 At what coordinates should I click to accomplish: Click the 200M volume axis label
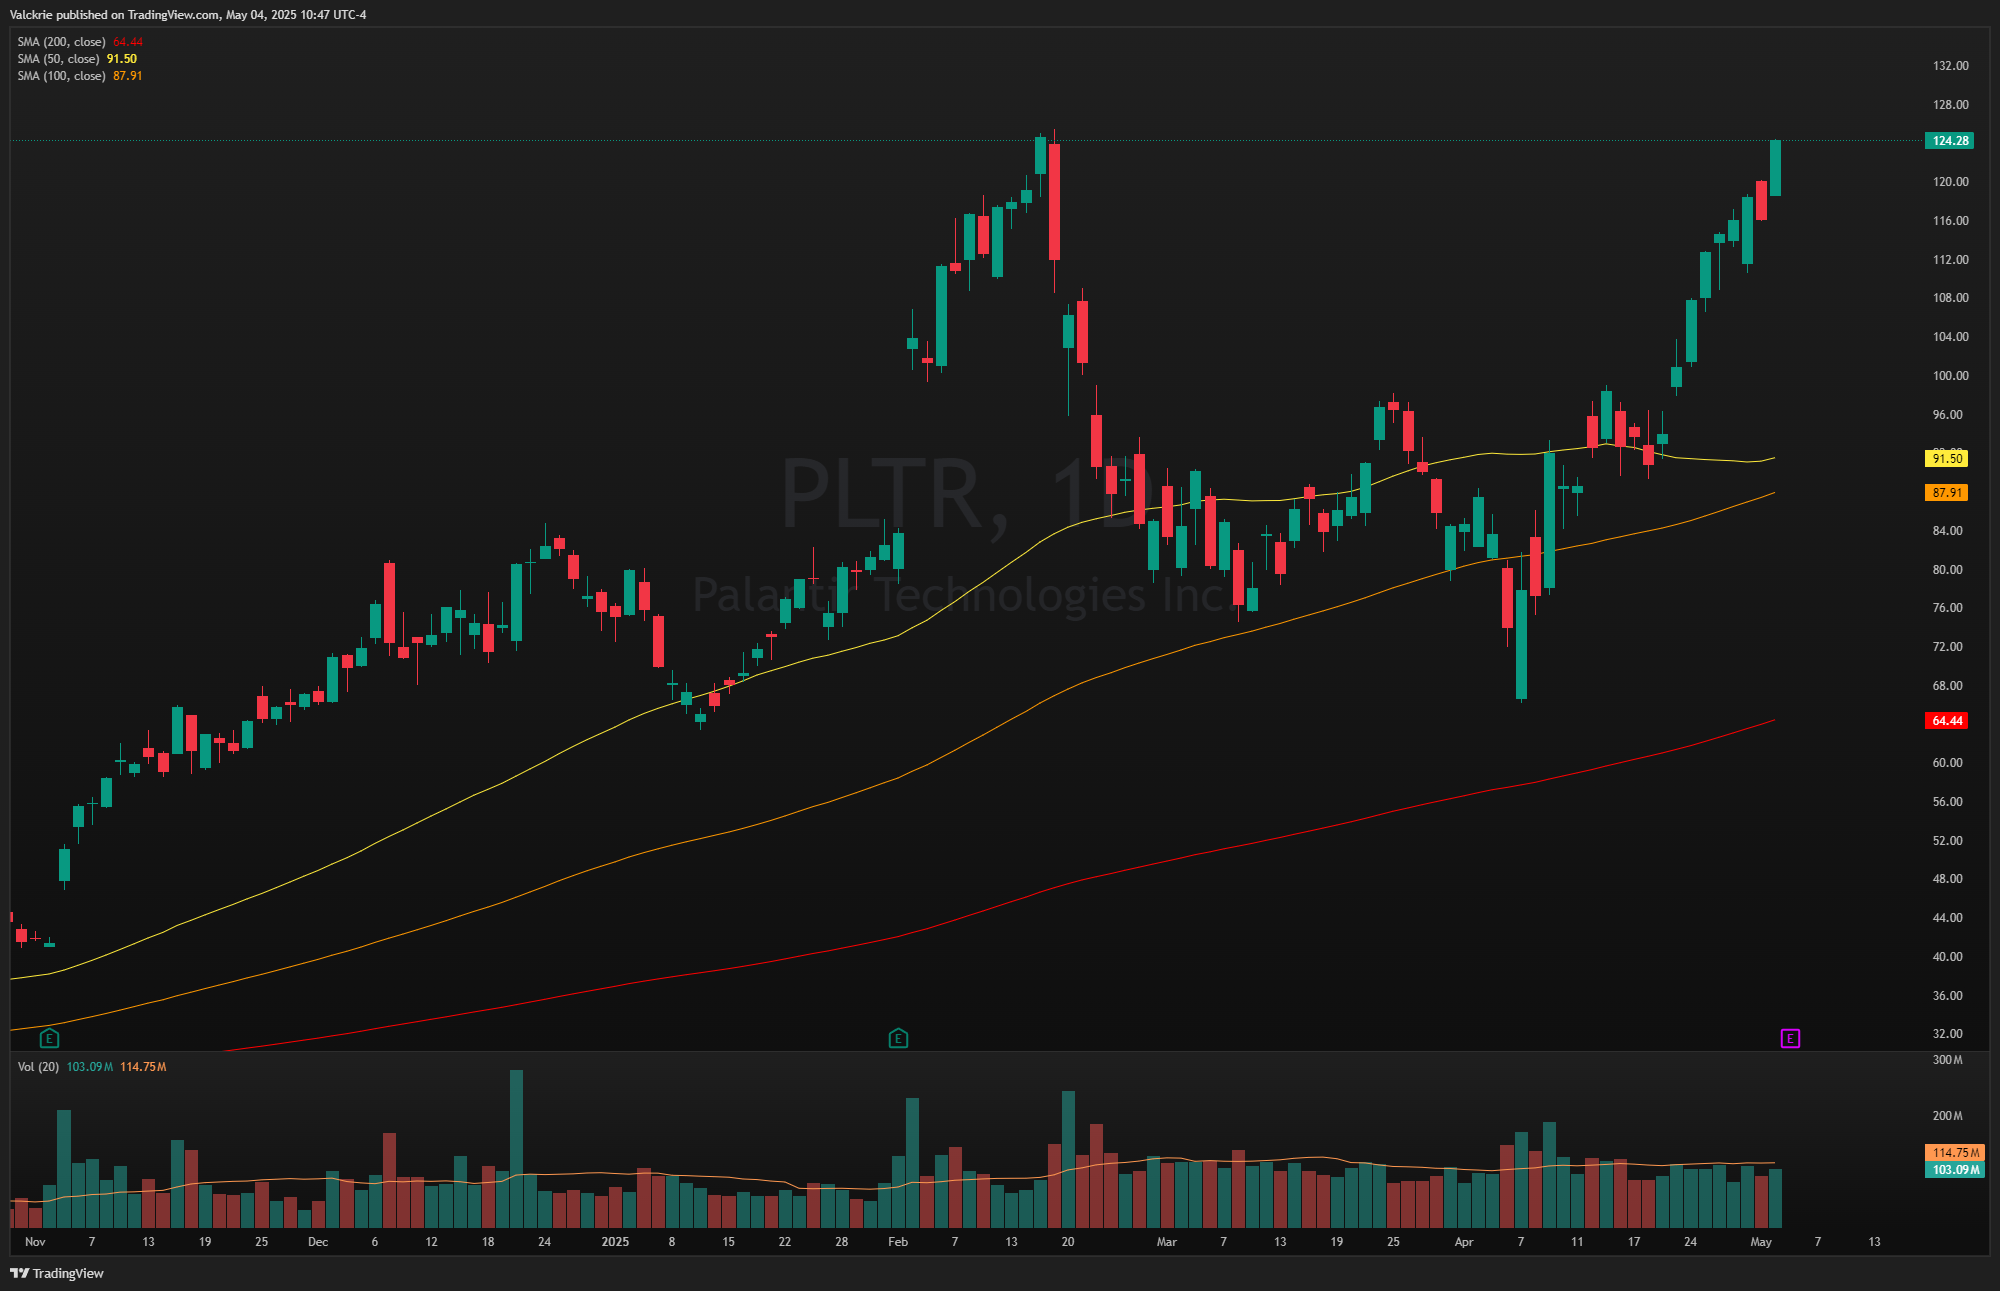(x=1947, y=1116)
